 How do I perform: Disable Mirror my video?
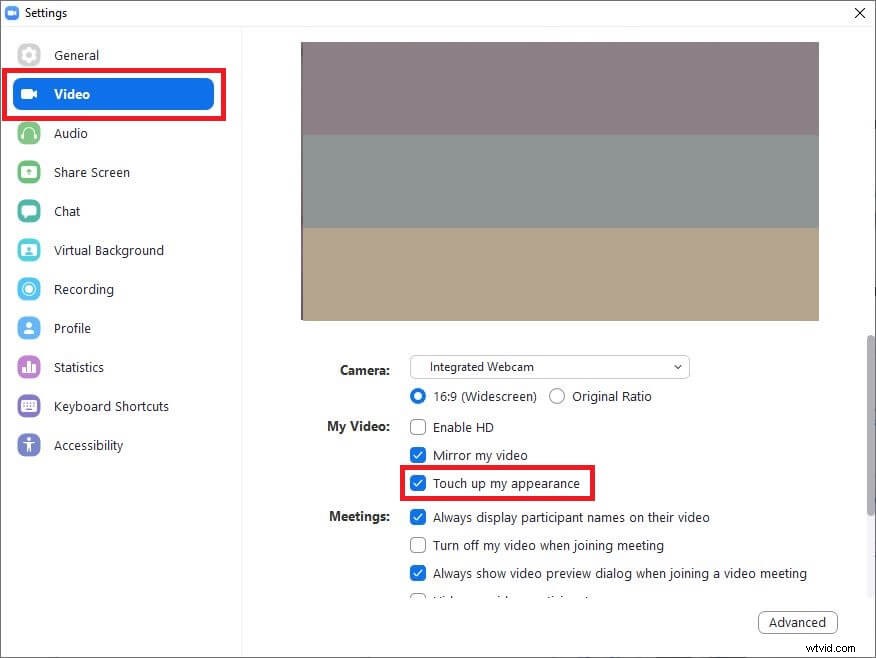[x=417, y=455]
